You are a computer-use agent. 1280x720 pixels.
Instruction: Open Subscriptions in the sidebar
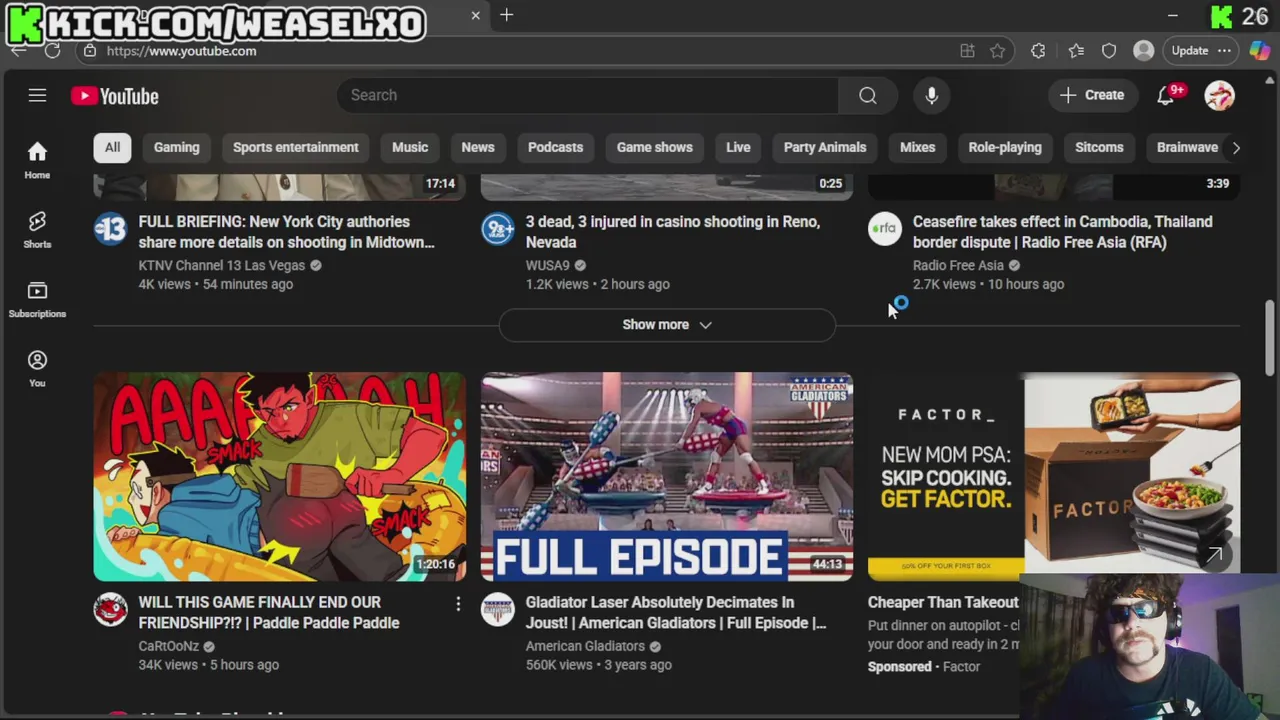(x=37, y=299)
